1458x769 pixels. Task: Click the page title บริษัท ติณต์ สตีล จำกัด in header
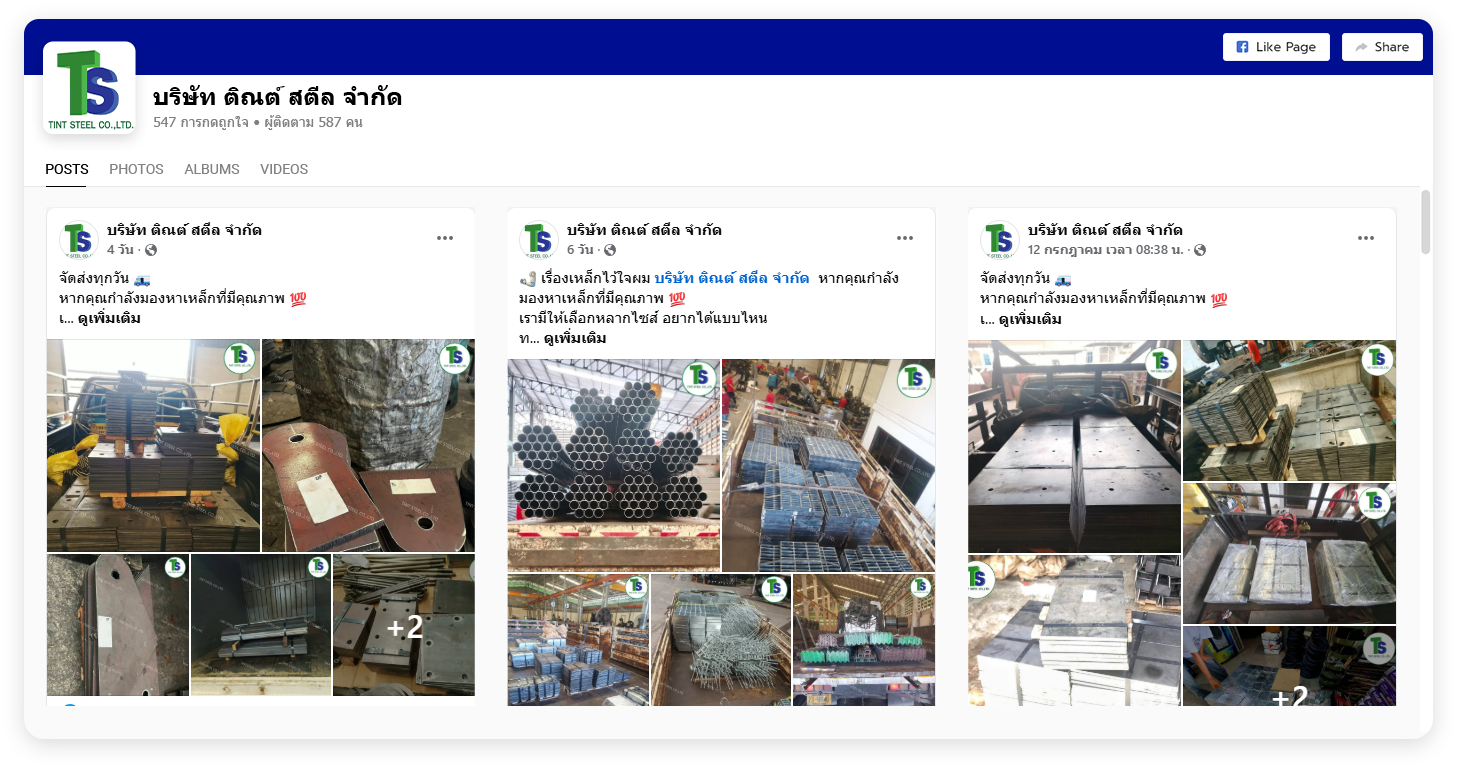[278, 98]
